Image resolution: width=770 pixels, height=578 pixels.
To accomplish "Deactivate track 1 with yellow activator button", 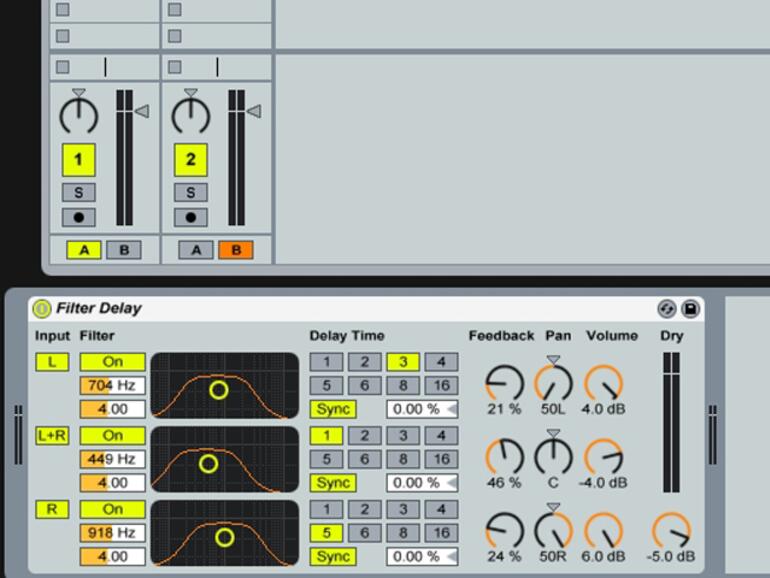I will click(79, 160).
